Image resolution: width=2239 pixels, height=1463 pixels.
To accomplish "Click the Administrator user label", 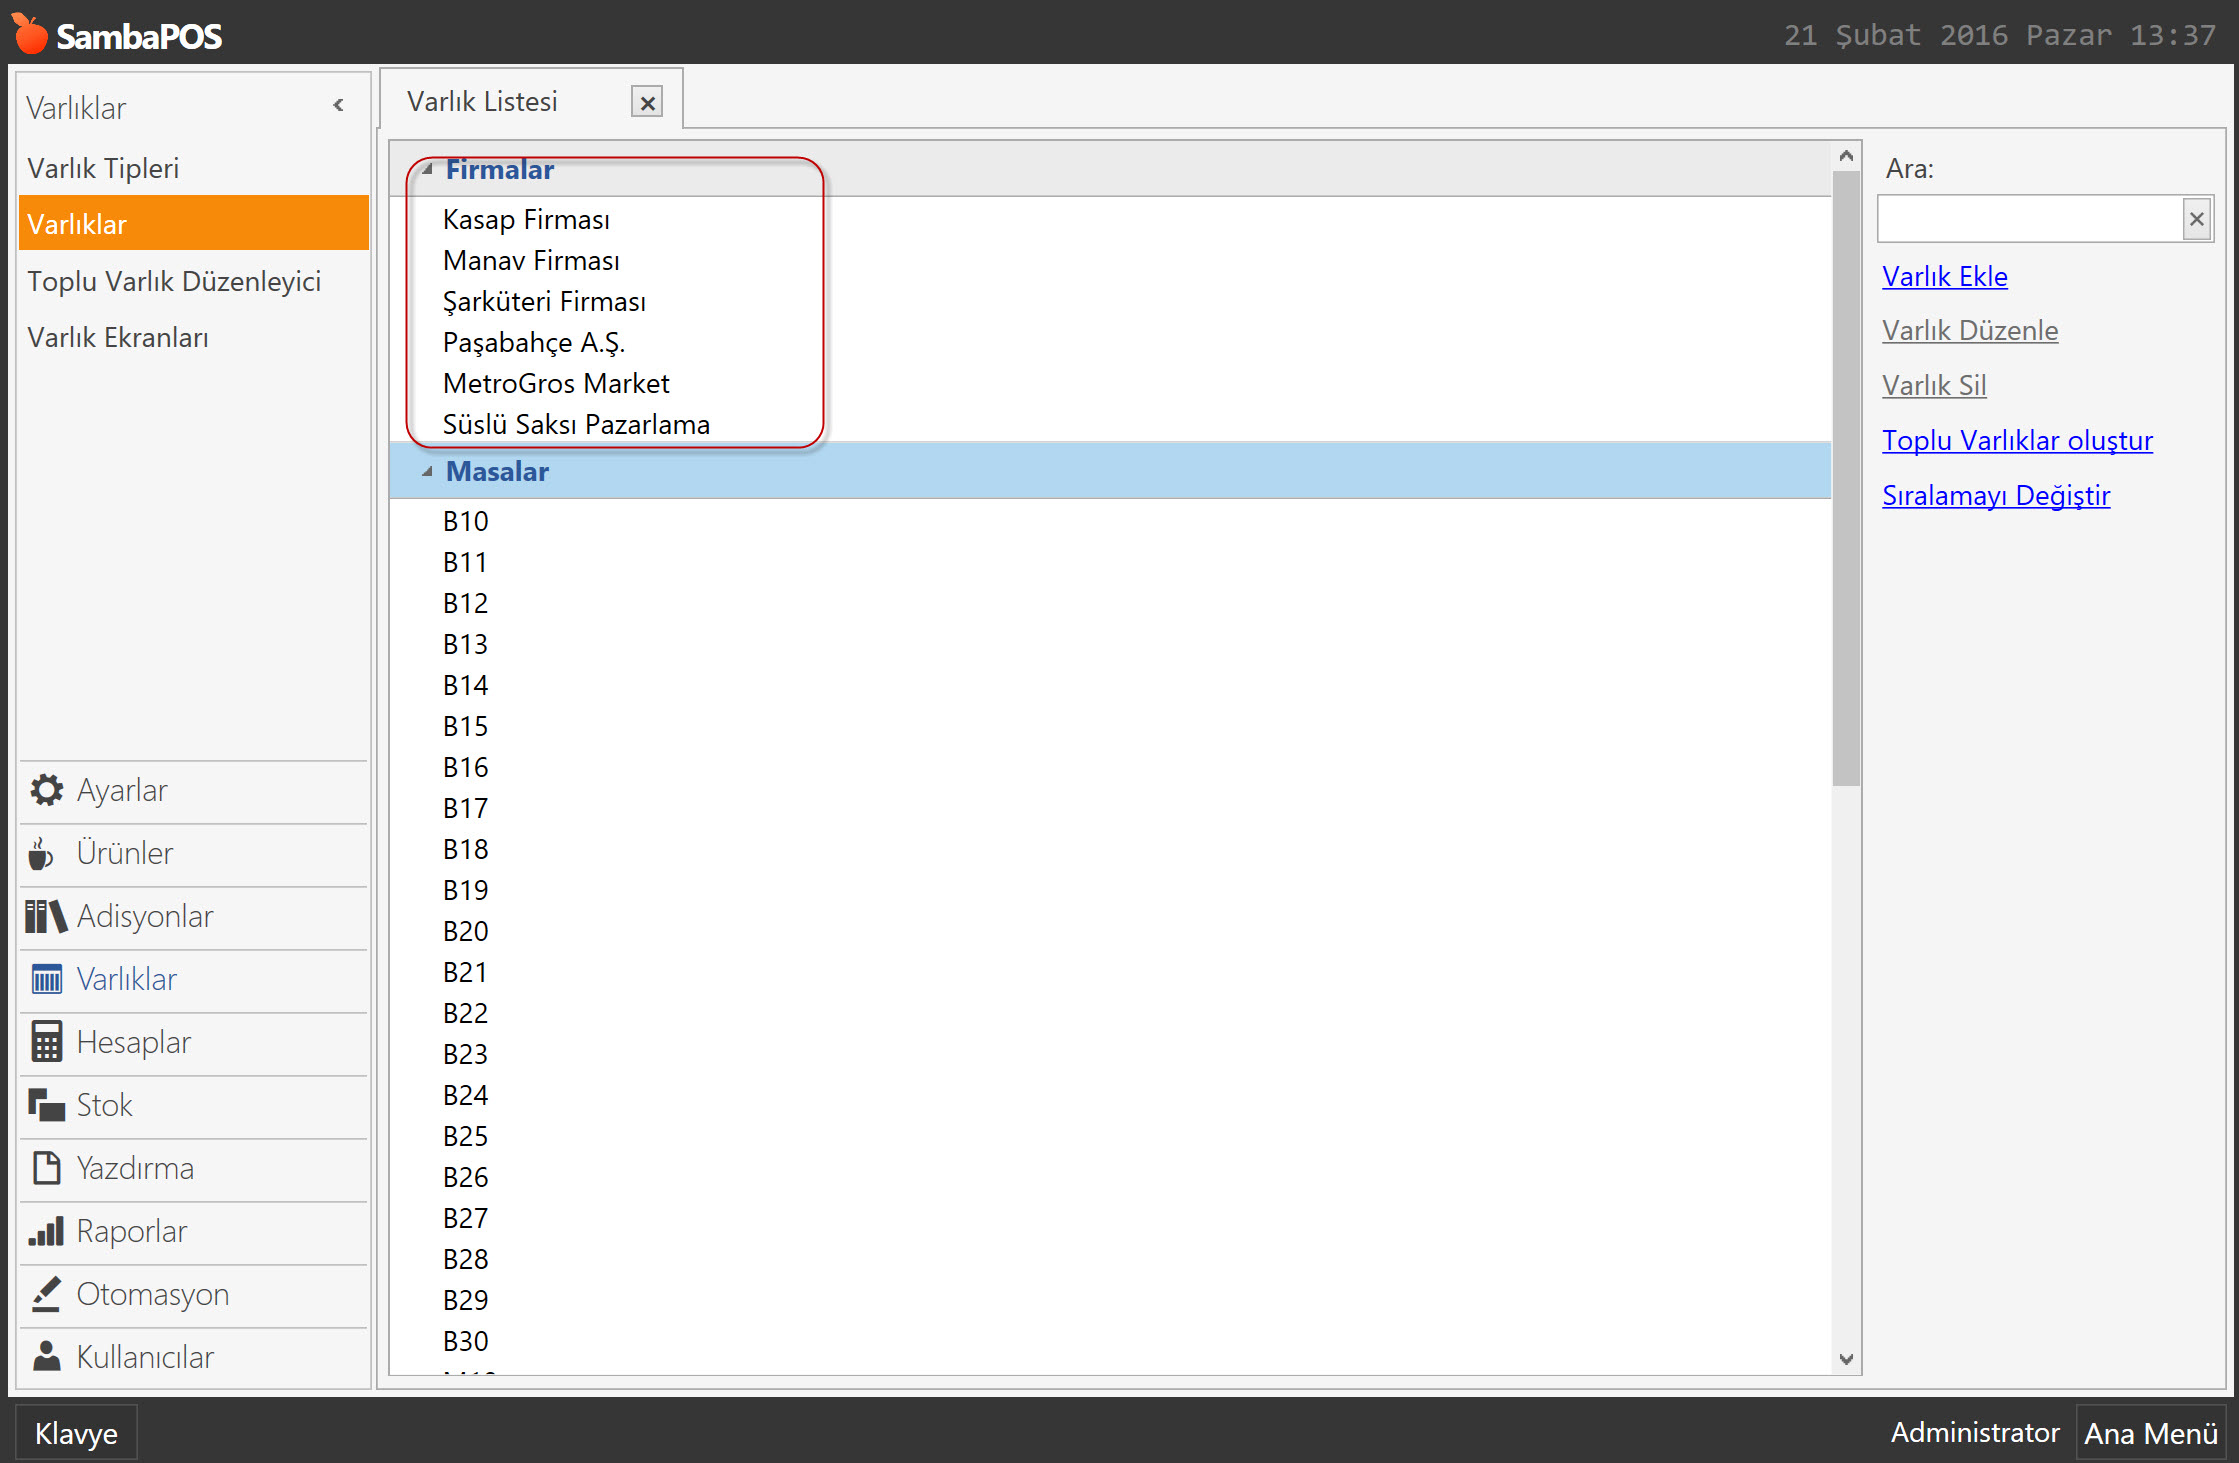I will click(1975, 1432).
